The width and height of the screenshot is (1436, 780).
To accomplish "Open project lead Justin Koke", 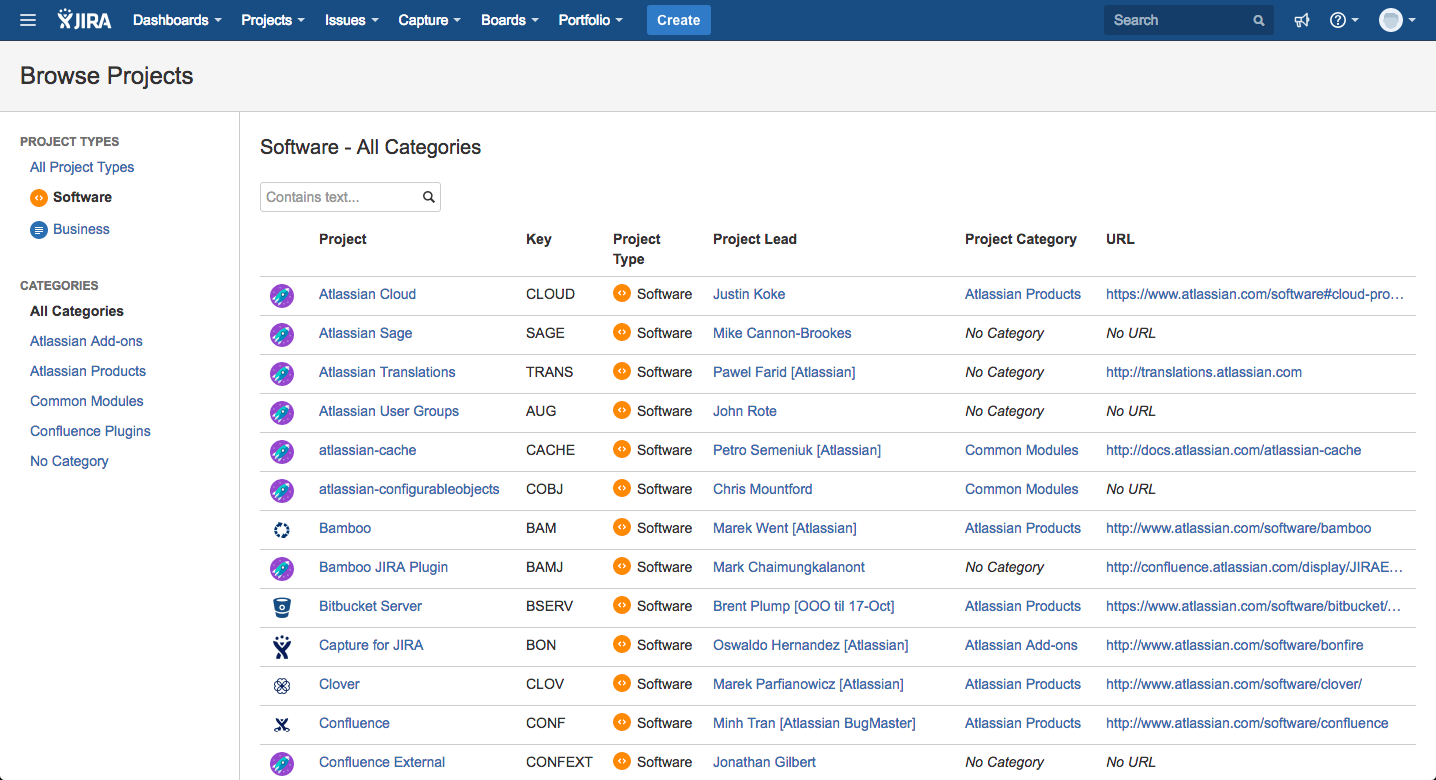I will 749,294.
